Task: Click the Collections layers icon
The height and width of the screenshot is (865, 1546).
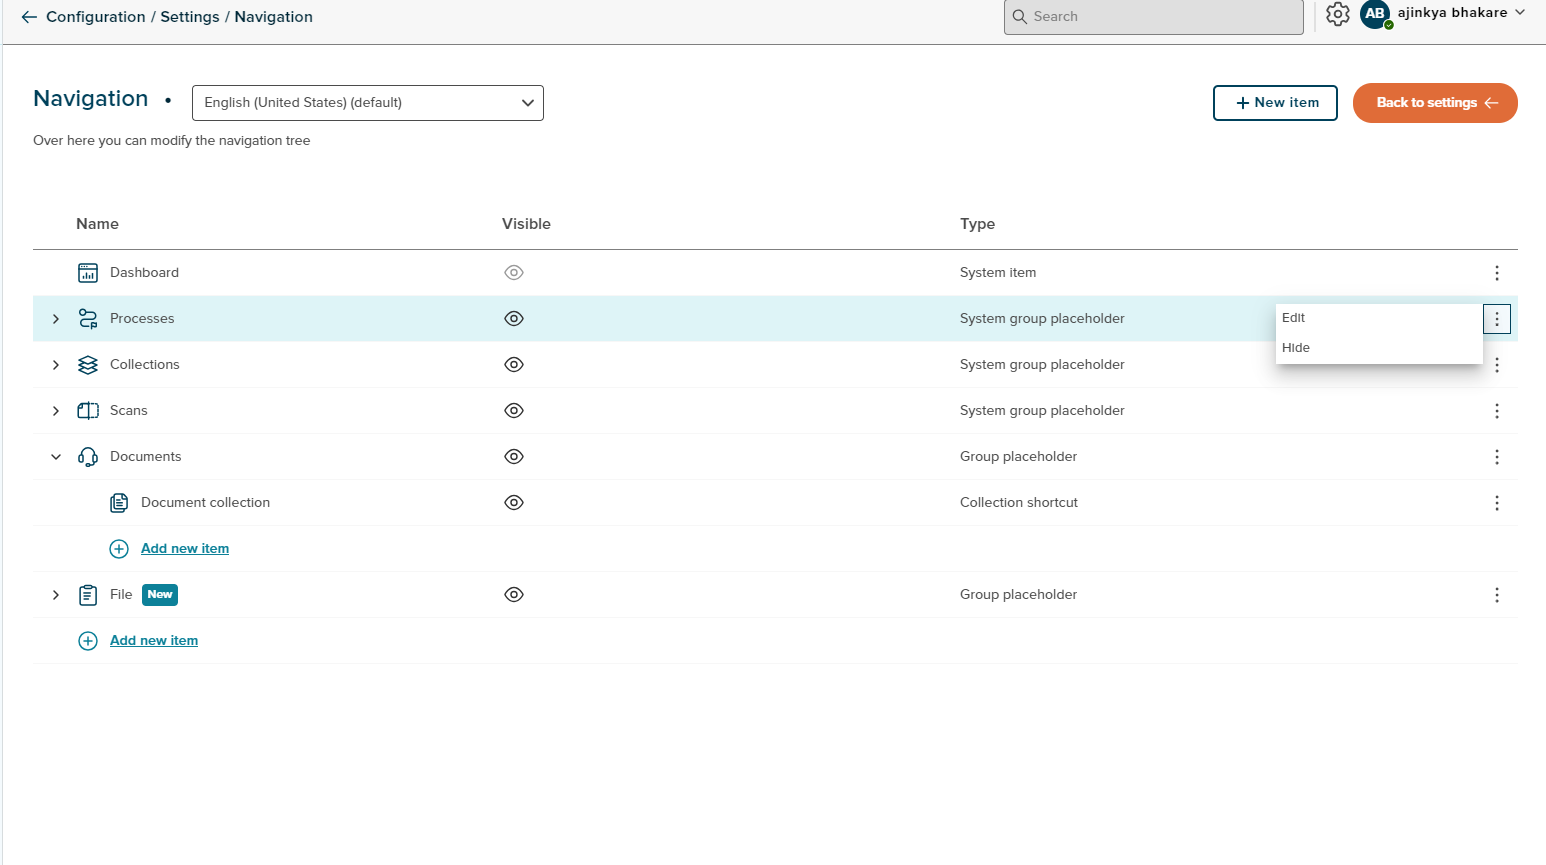Action: (87, 364)
